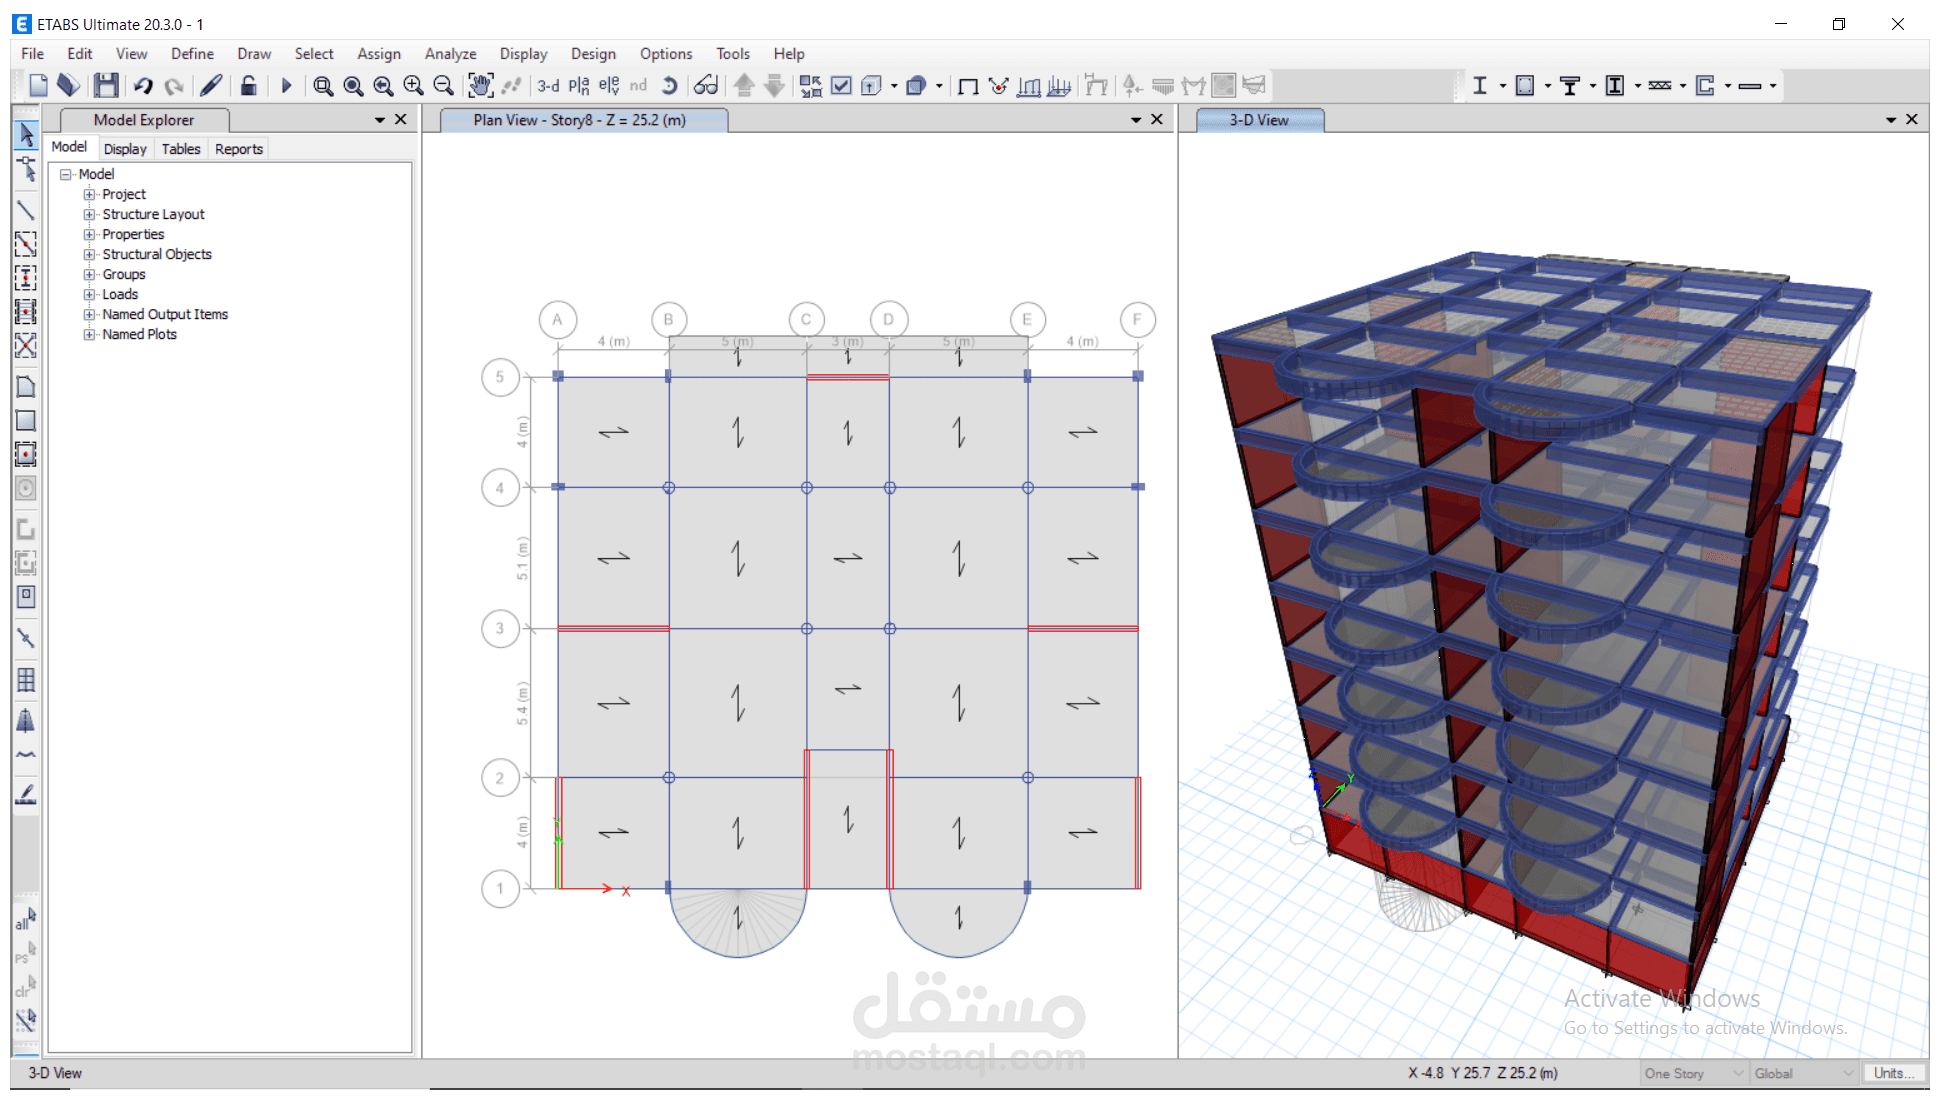Click grid bubble A in plan view

pyautogui.click(x=558, y=320)
